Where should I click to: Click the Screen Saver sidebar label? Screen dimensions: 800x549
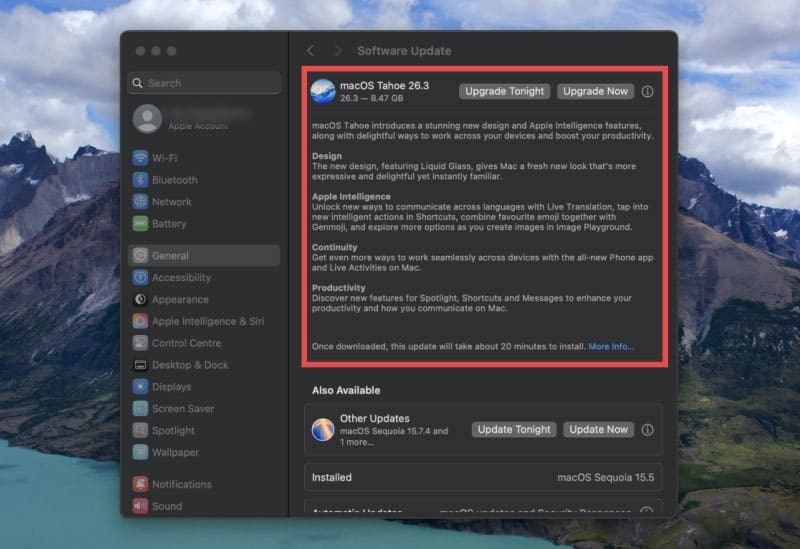pyautogui.click(x=183, y=409)
